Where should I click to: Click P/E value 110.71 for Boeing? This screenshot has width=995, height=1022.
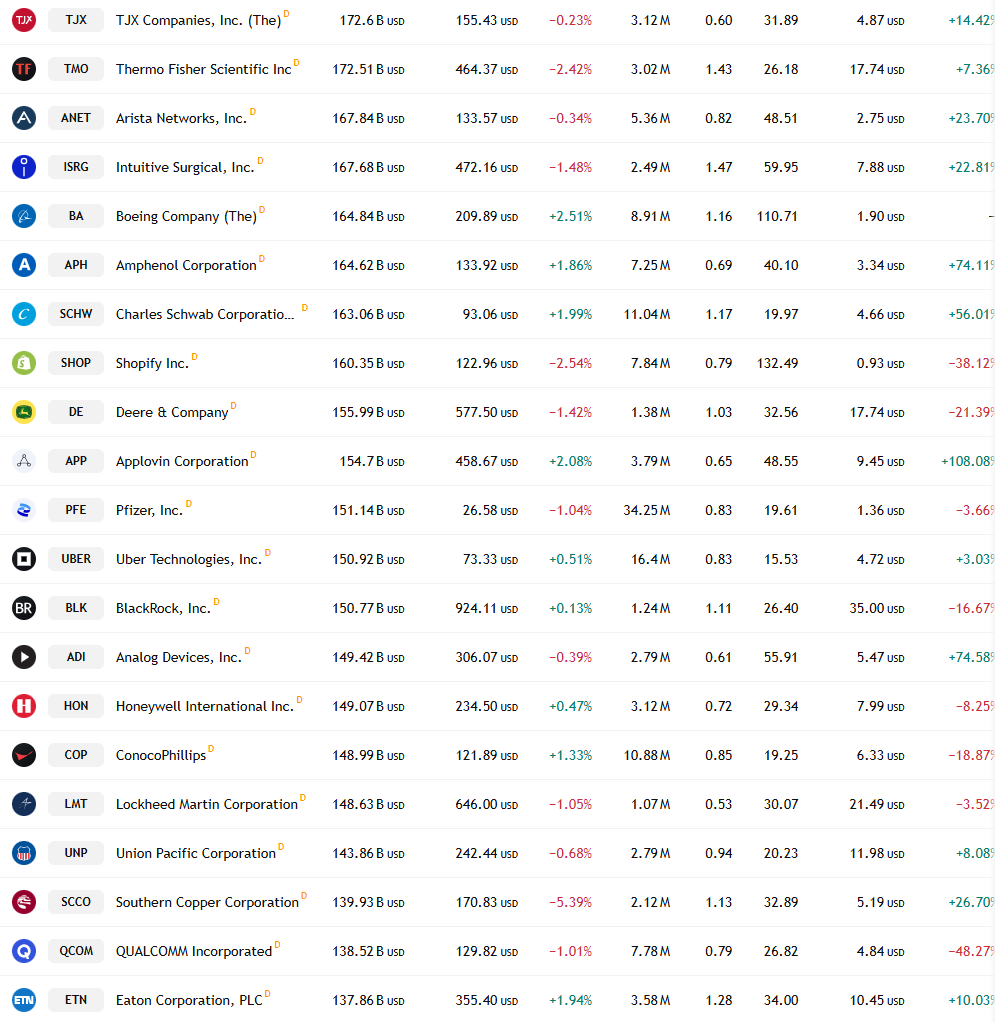pyautogui.click(x=777, y=216)
